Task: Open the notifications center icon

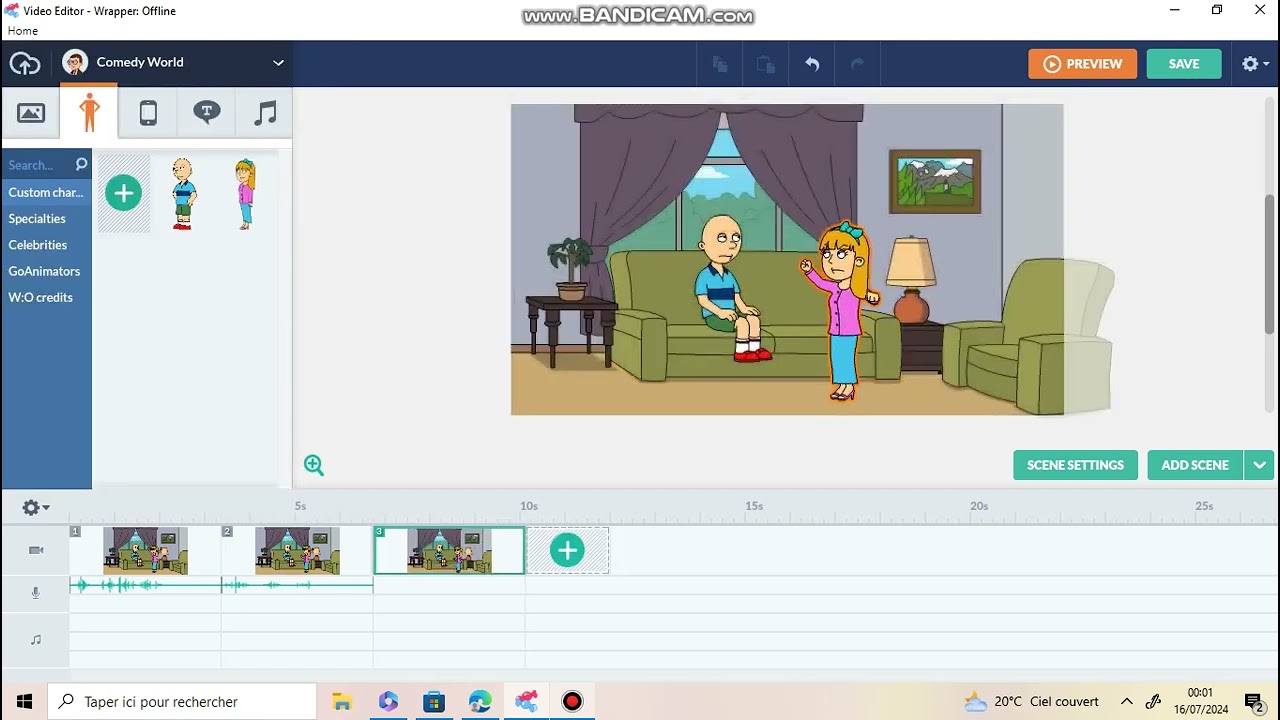Action: coord(1254,701)
